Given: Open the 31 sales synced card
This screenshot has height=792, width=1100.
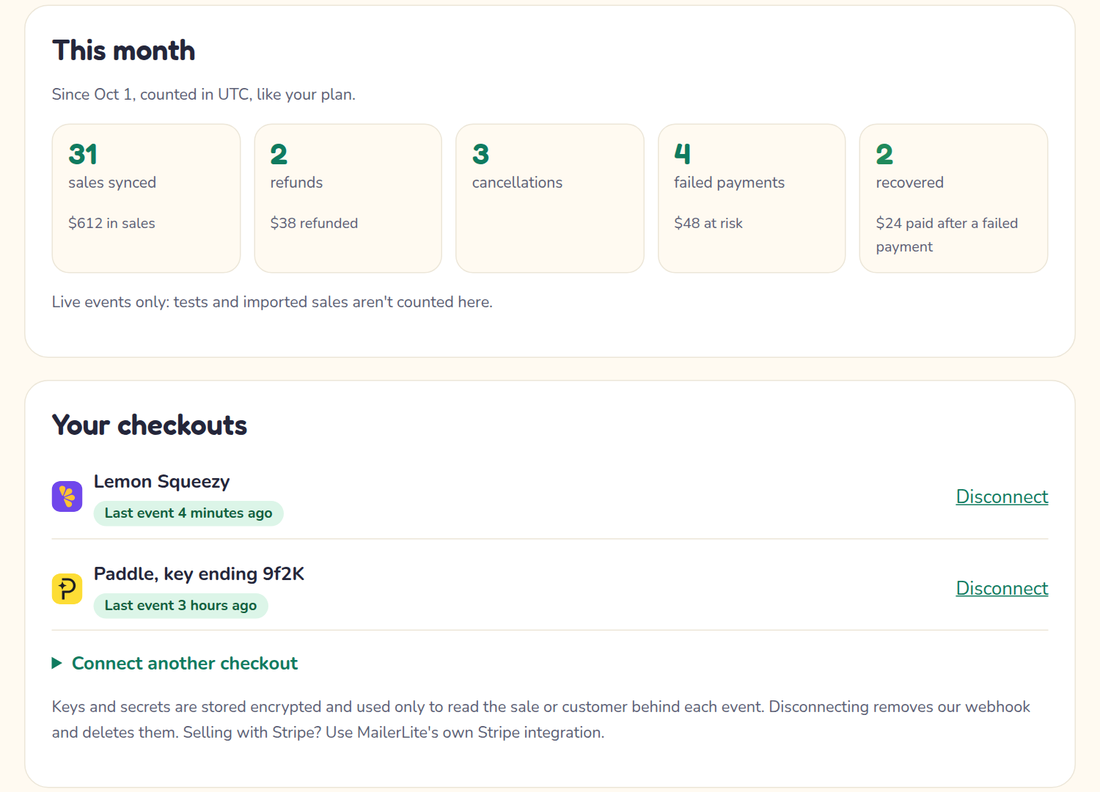Looking at the screenshot, I should (x=146, y=199).
